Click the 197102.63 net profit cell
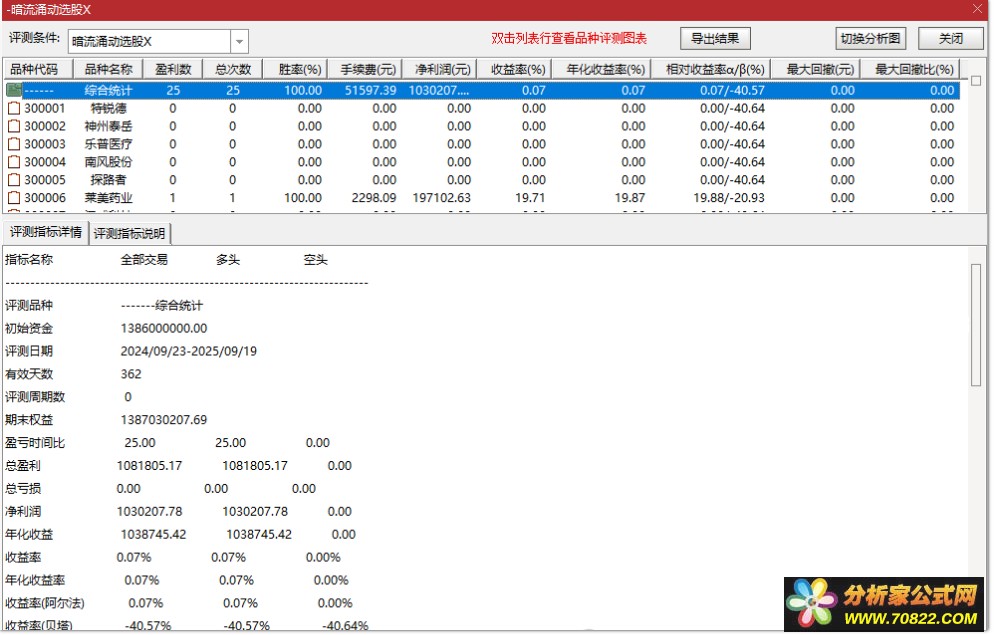This screenshot has width=994, height=635. 441,198
